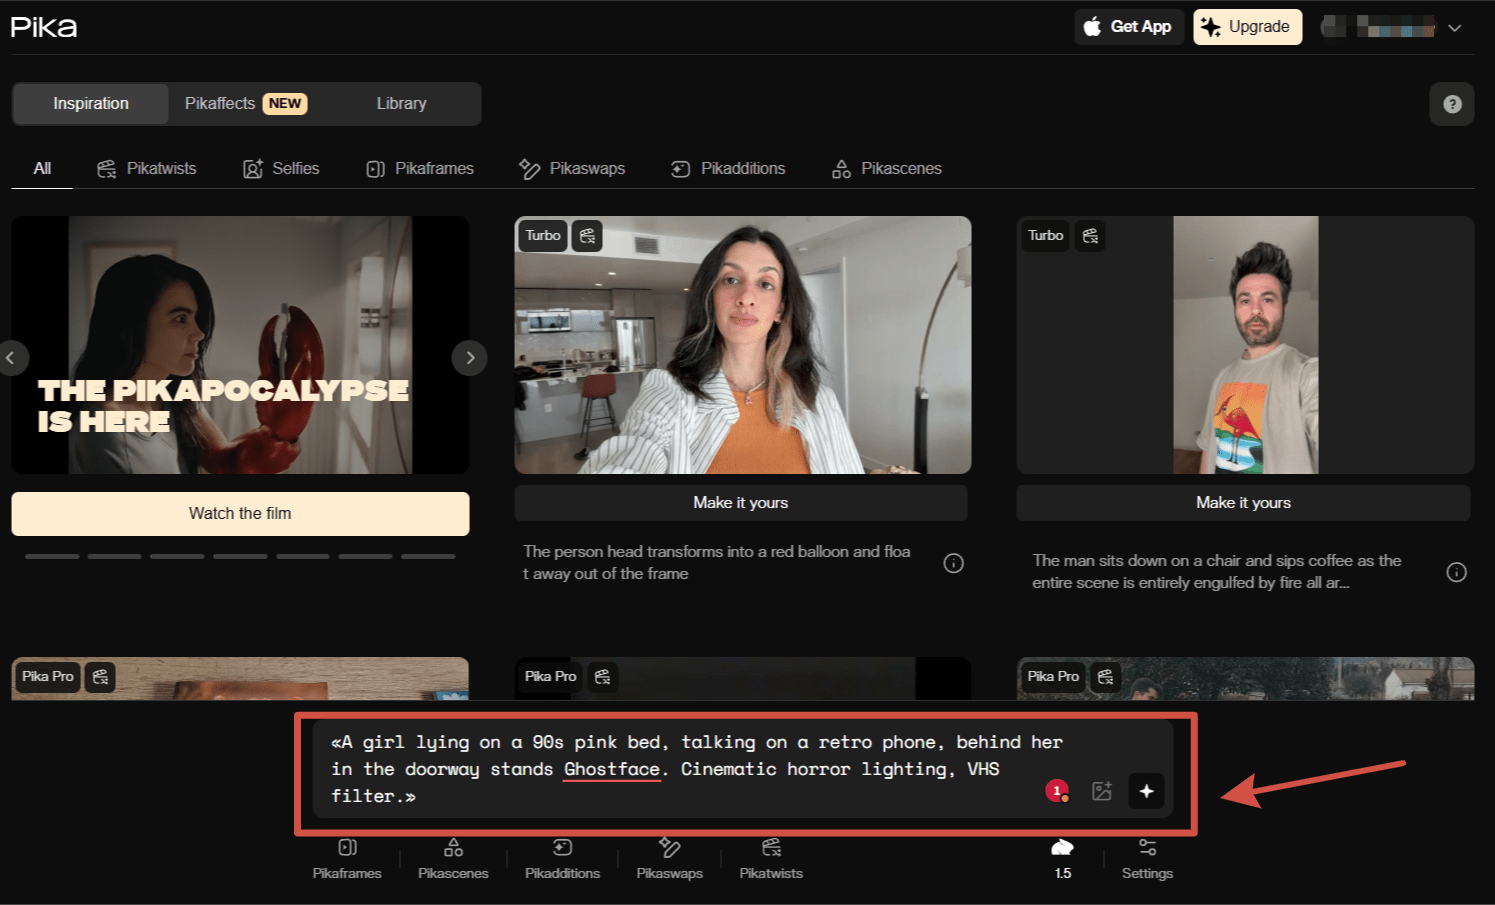This screenshot has height=905, width=1495.
Task: Click Turbo badge on the woman's selfie video
Action: pos(543,236)
